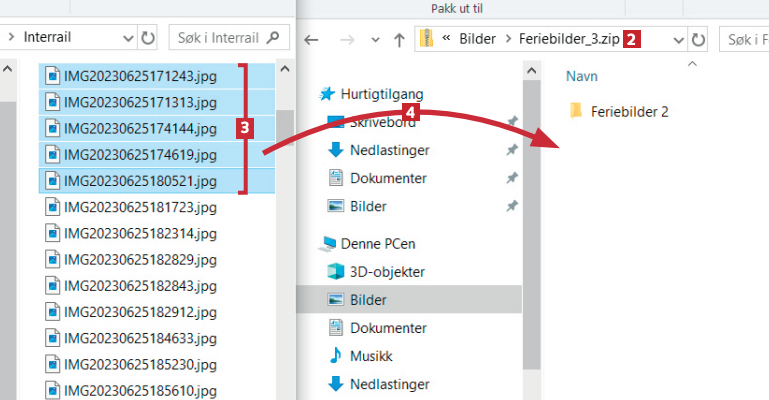Click the Søk i Interrail search field
Viewport: 769px width, 400px height.
pyautogui.click(x=229, y=38)
